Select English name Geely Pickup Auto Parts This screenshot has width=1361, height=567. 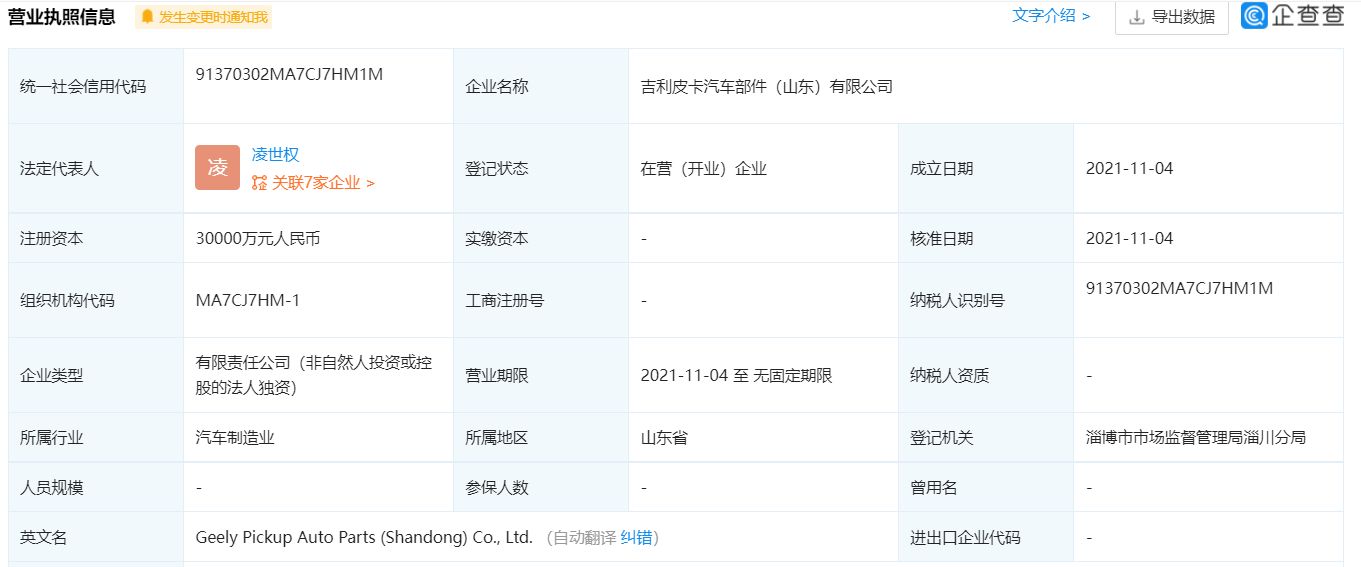364,537
